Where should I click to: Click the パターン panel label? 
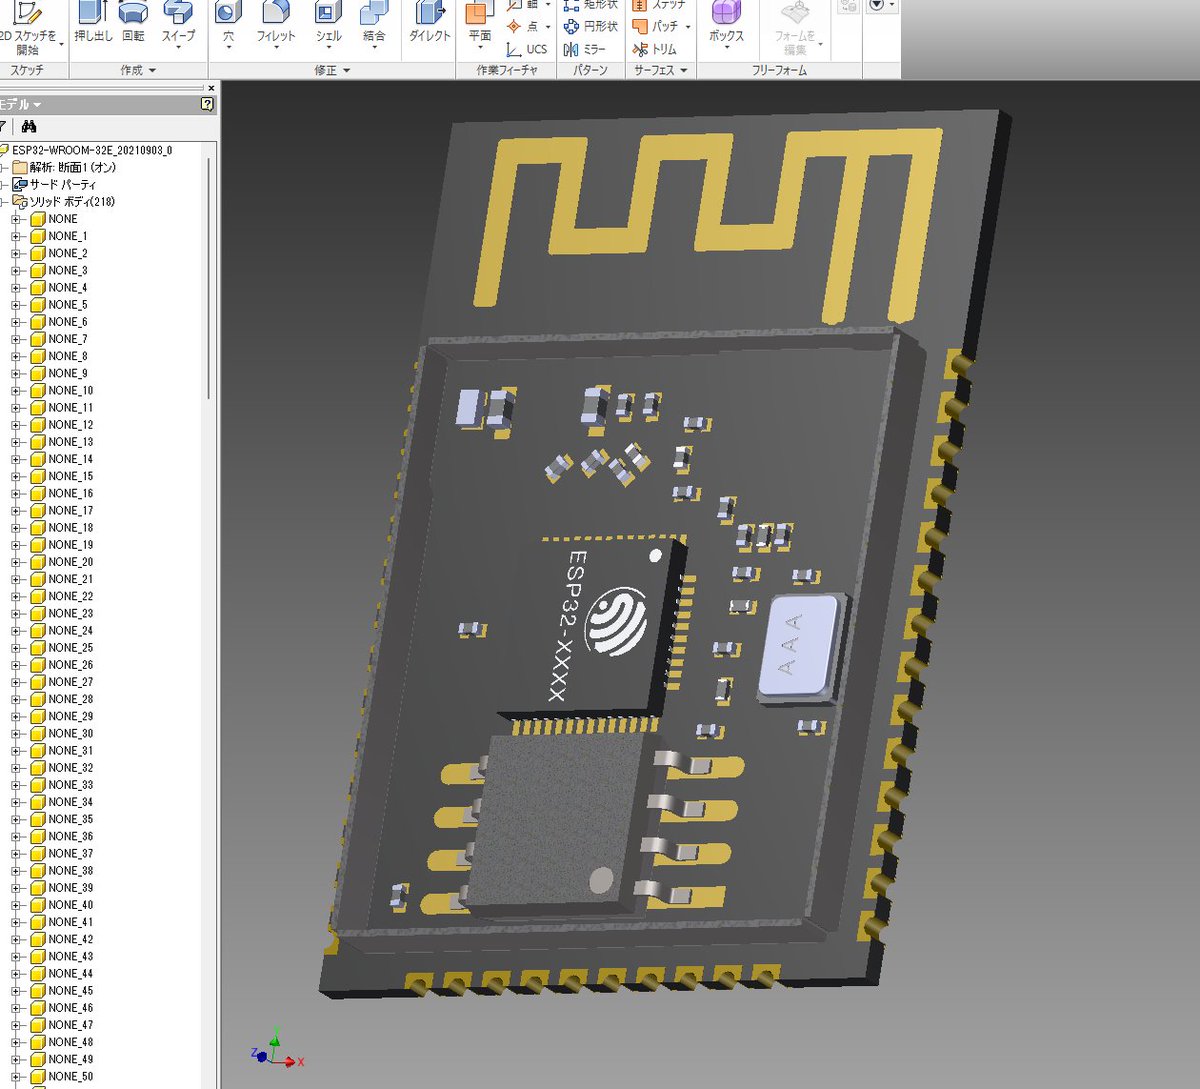[x=591, y=70]
